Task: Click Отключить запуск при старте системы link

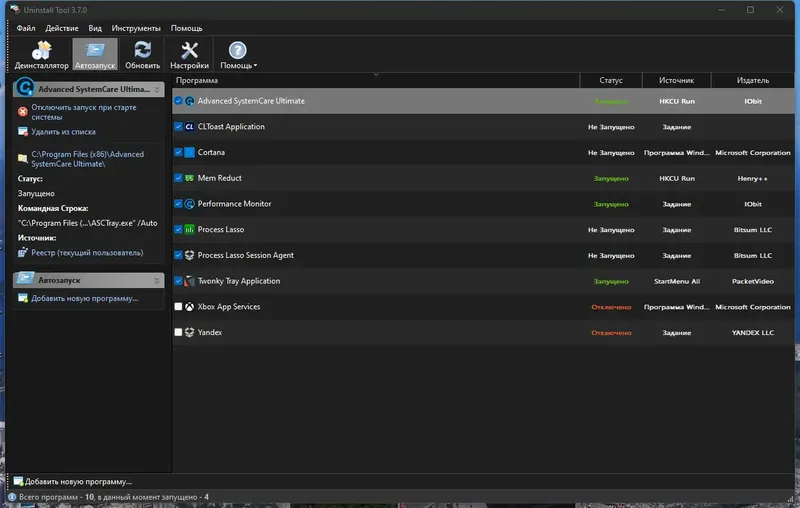Action: coord(84,112)
